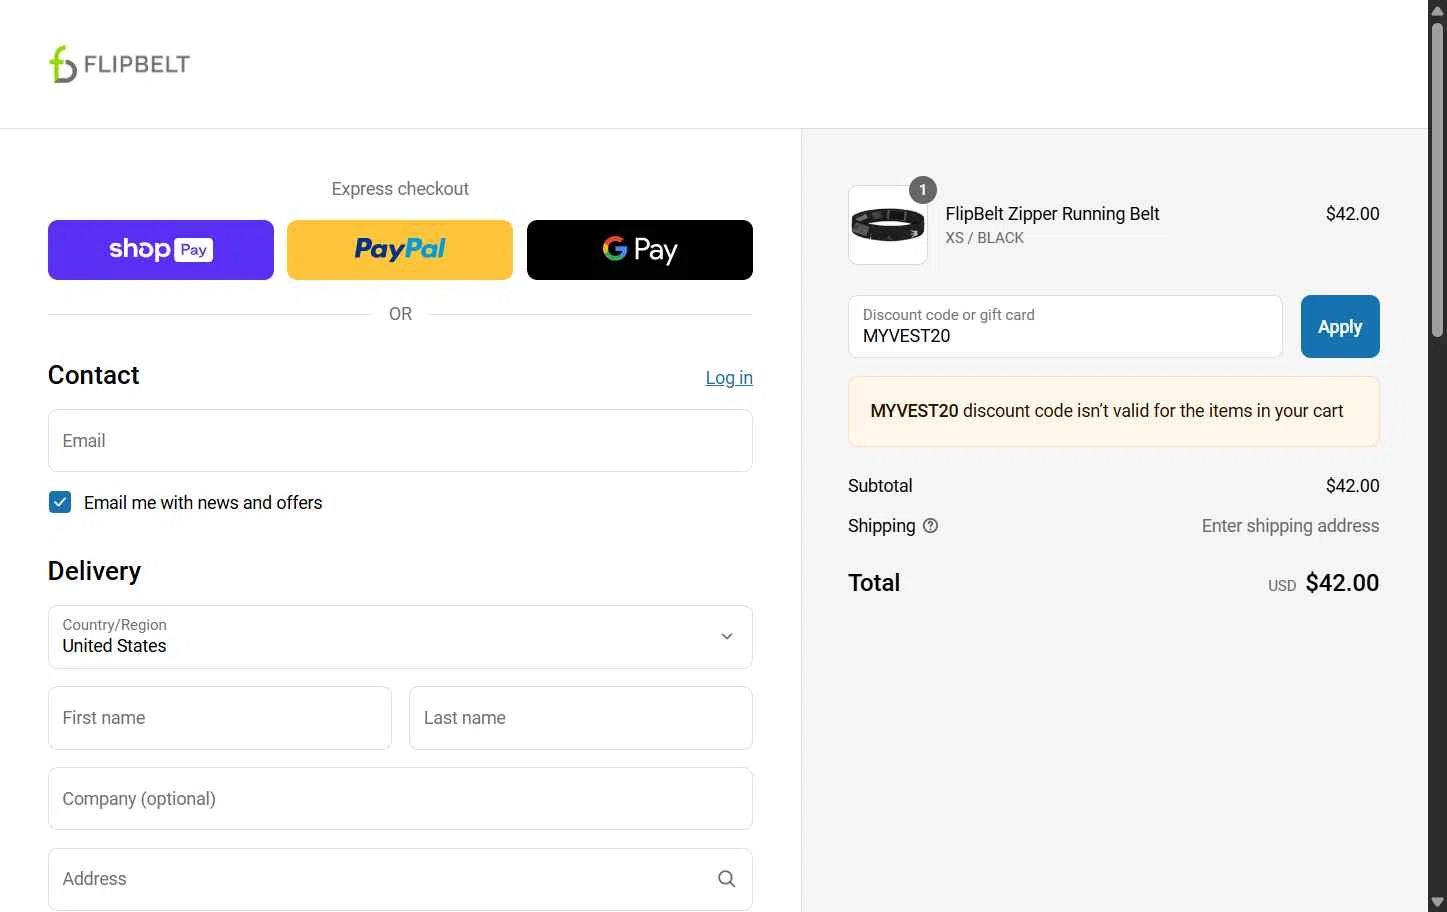Screen dimensions: 1447x912
Task: Click the scrollbar up arrow
Action: click(1437, 10)
